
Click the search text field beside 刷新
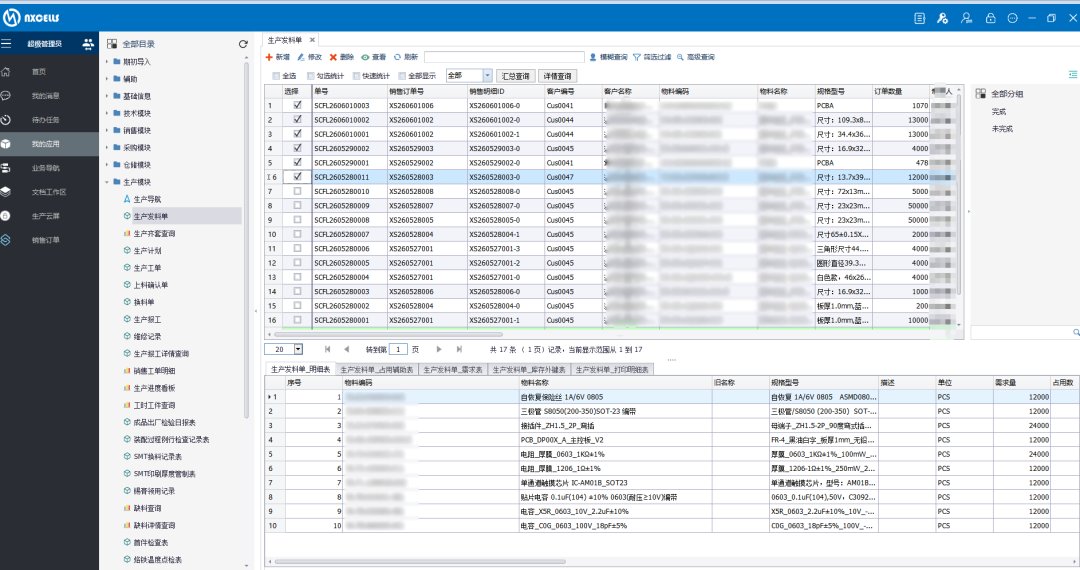click(x=504, y=57)
